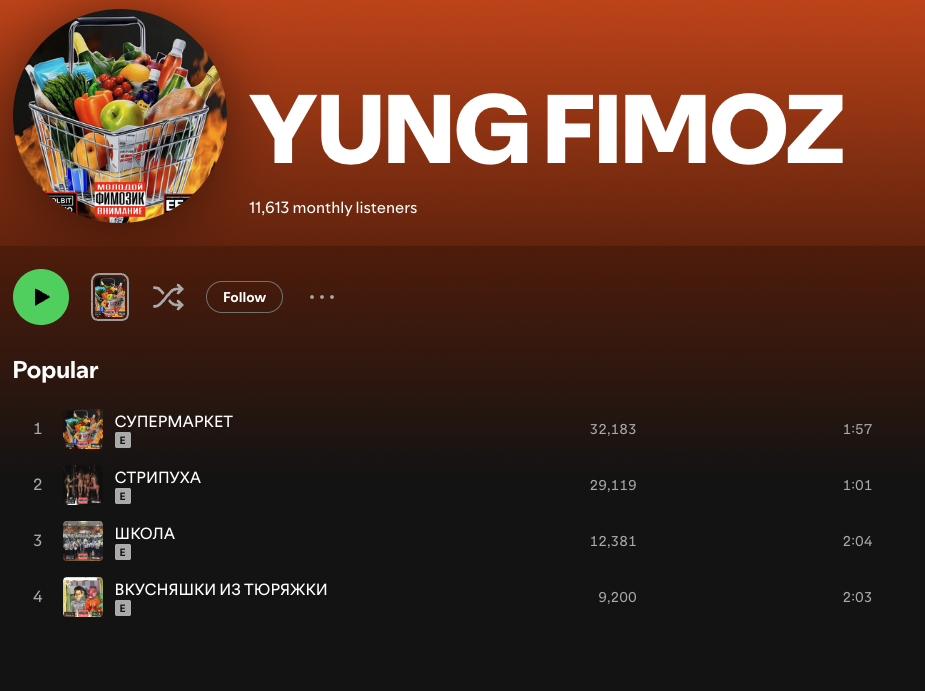The width and height of the screenshot is (925, 691).
Task: Open the ВКУСНЯШКИ ИЗ ТЮРЯЖКИ song title
Action: (221, 589)
